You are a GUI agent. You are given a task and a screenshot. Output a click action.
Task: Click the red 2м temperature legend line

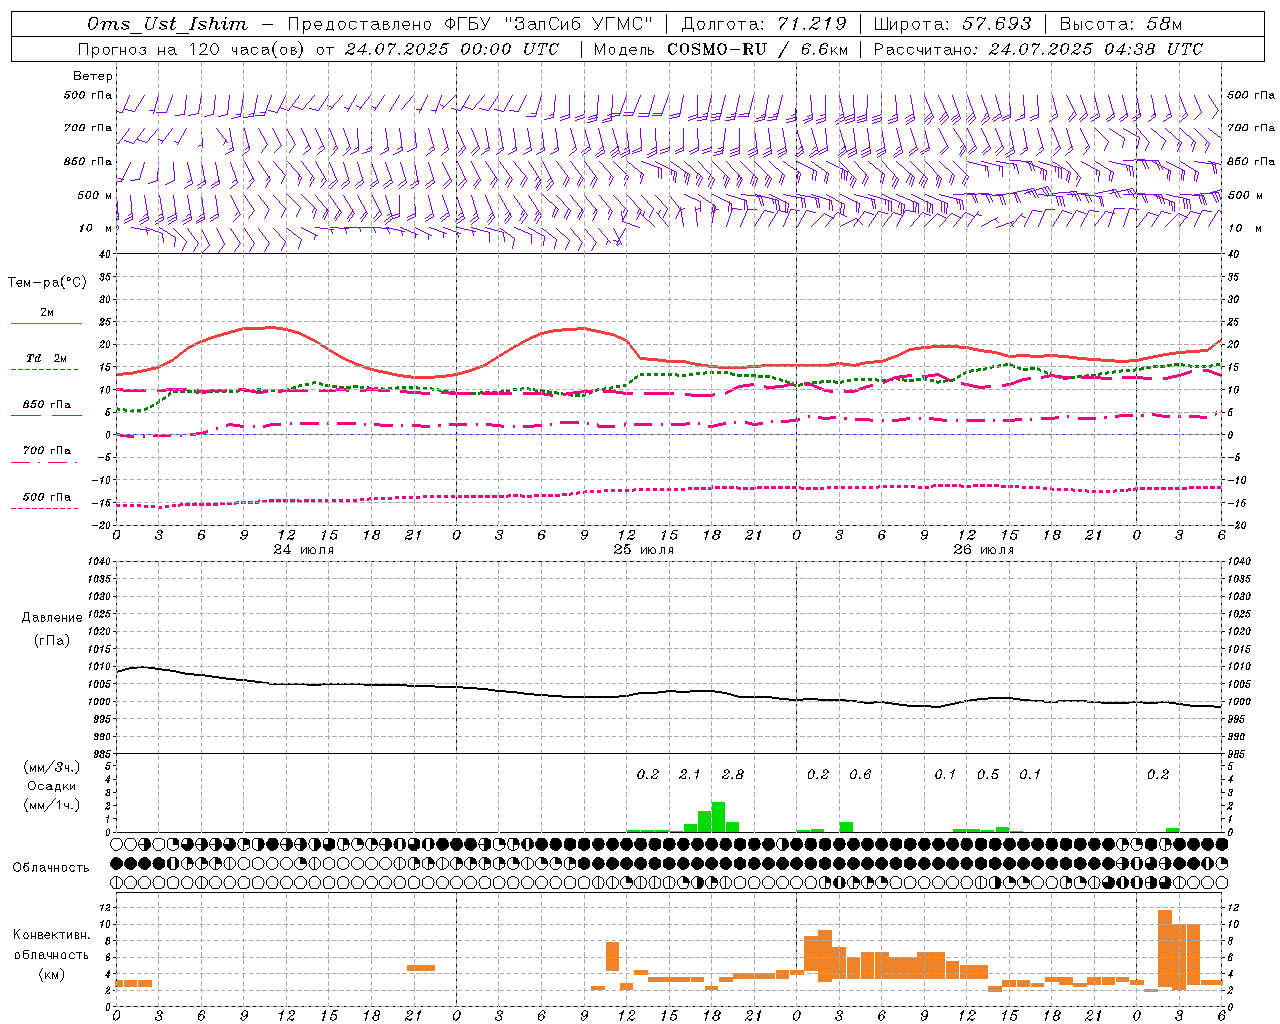pyautogui.click(x=46, y=323)
